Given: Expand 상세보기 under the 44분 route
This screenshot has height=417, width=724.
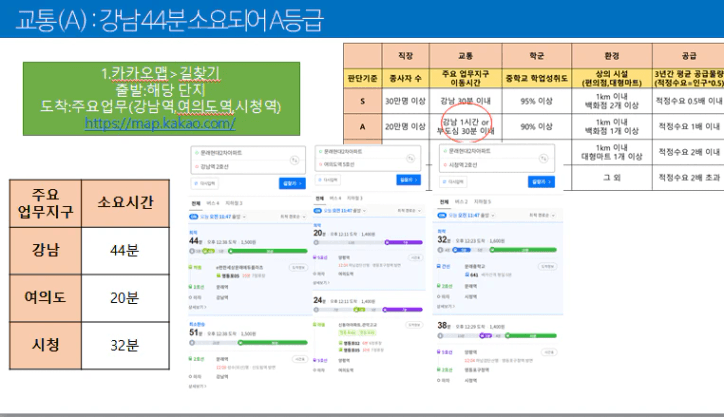Looking at the screenshot, I should (197, 307).
